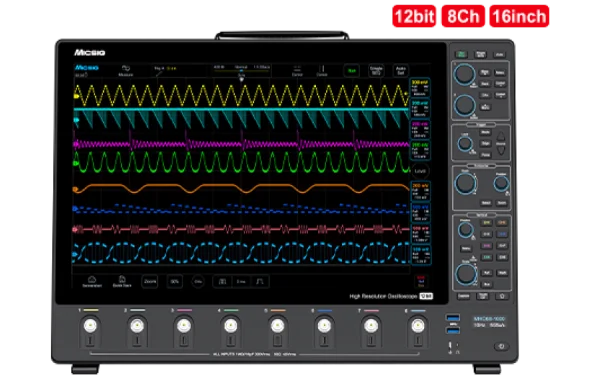Select the channel 8 BNC input connector
Image resolution: width=600 pixels, height=380 pixels.
click(417, 326)
